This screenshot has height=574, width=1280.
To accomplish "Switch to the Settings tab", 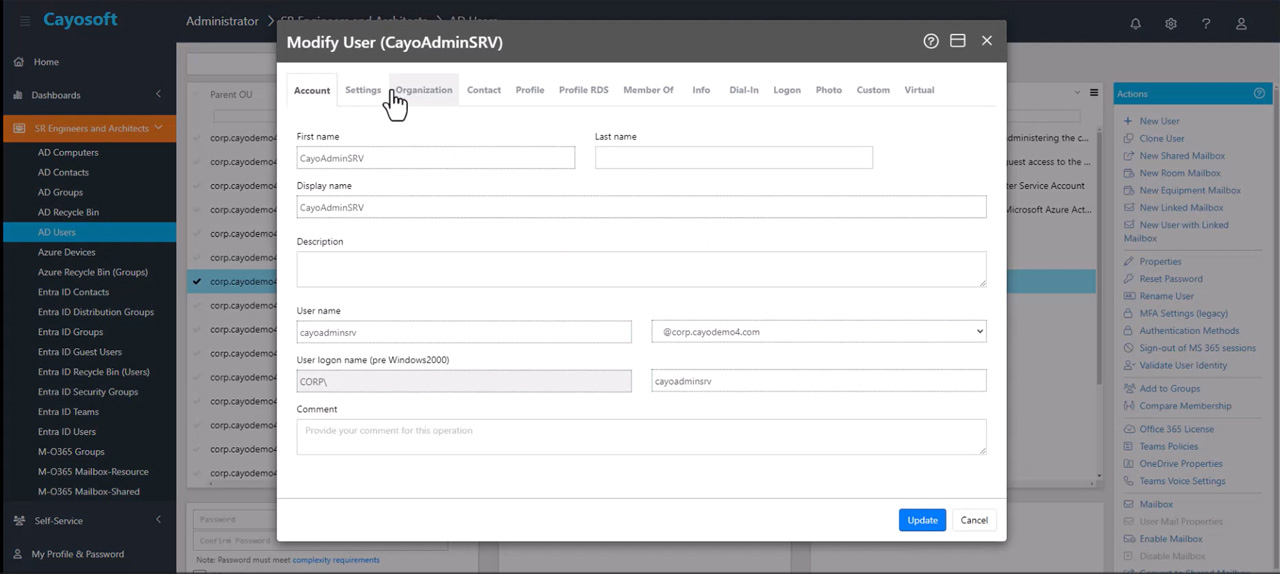I will [363, 90].
